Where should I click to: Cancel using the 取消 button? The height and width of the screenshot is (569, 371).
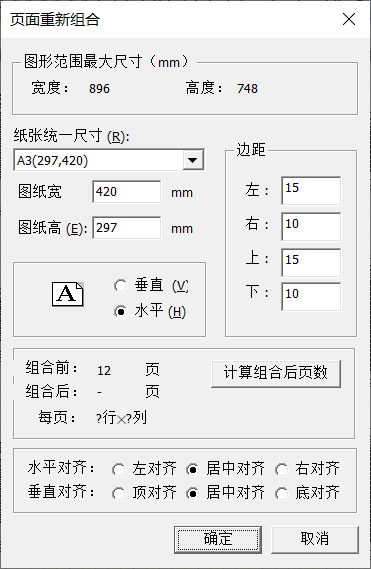tap(315, 539)
